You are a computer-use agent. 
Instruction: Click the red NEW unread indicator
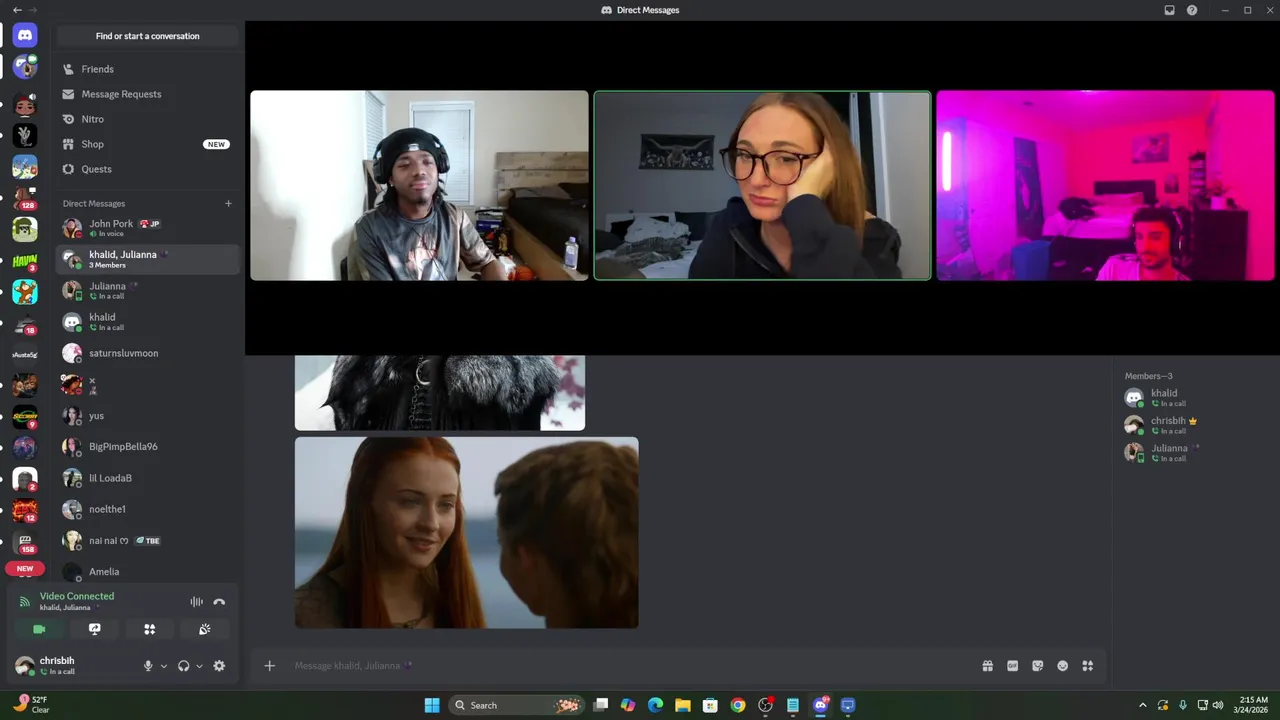click(25, 568)
